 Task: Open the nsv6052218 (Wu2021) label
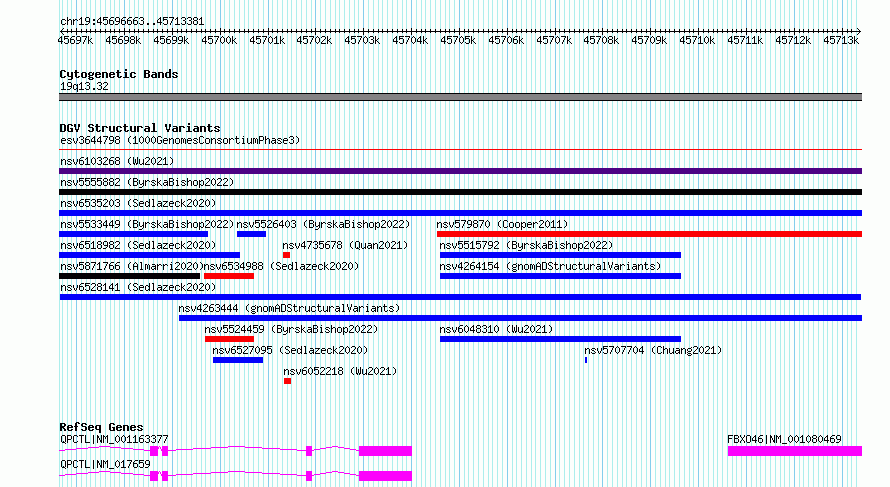click(341, 371)
